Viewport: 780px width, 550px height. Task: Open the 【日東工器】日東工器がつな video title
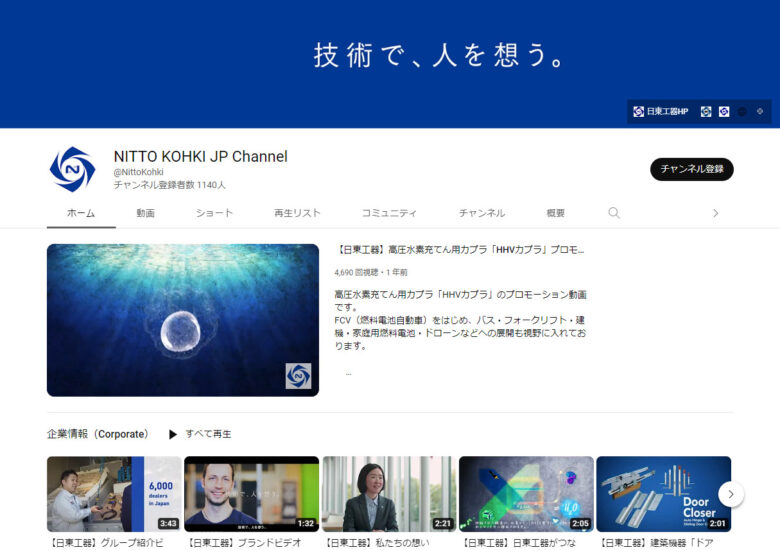coord(518,543)
